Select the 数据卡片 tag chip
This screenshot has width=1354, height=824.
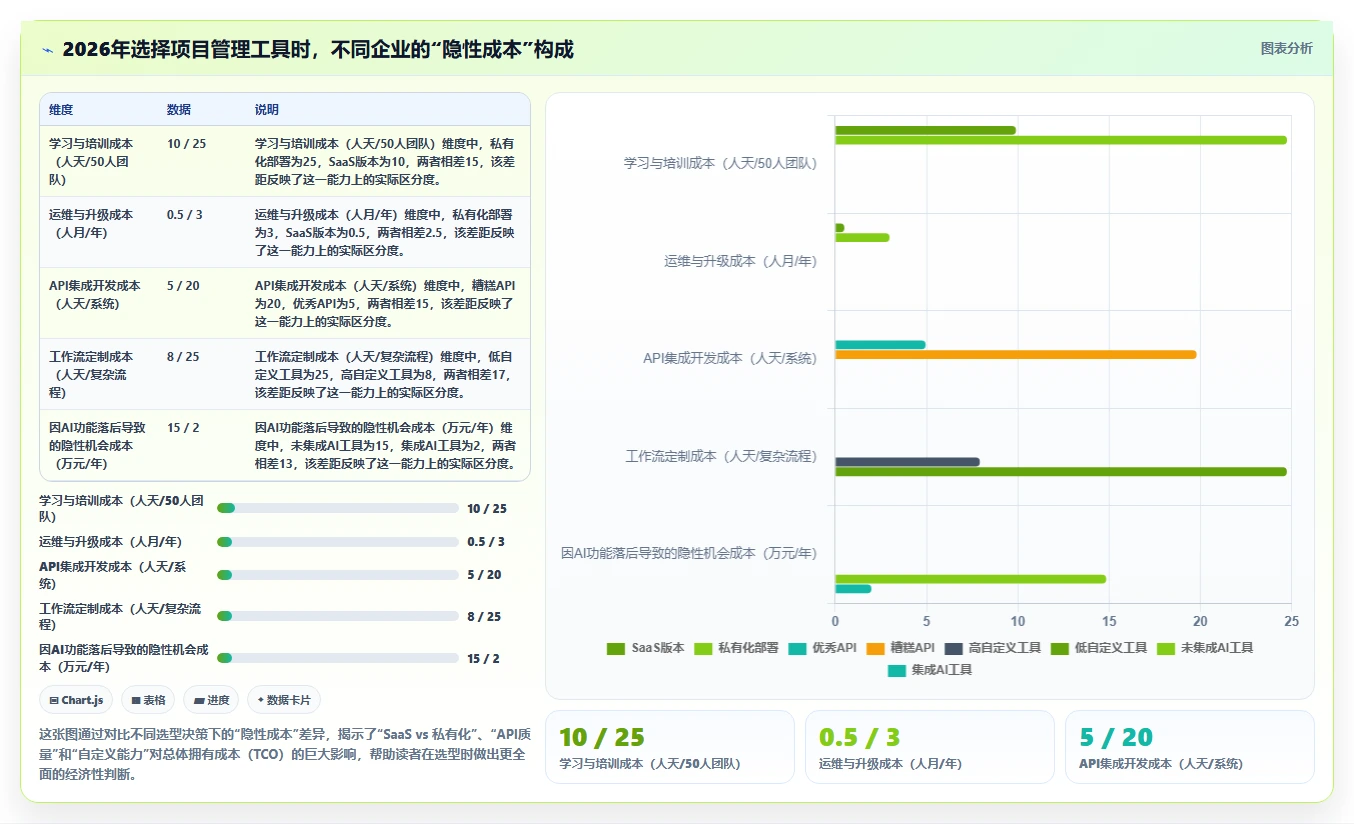coord(285,700)
